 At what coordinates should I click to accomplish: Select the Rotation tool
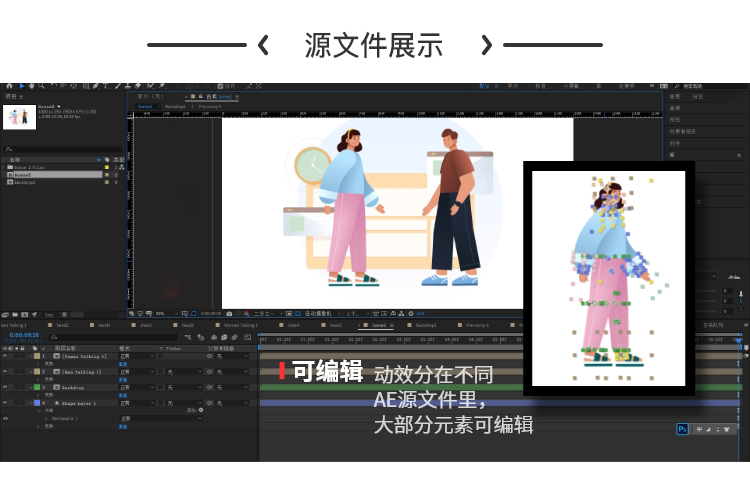pyautogui.click(x=54, y=86)
